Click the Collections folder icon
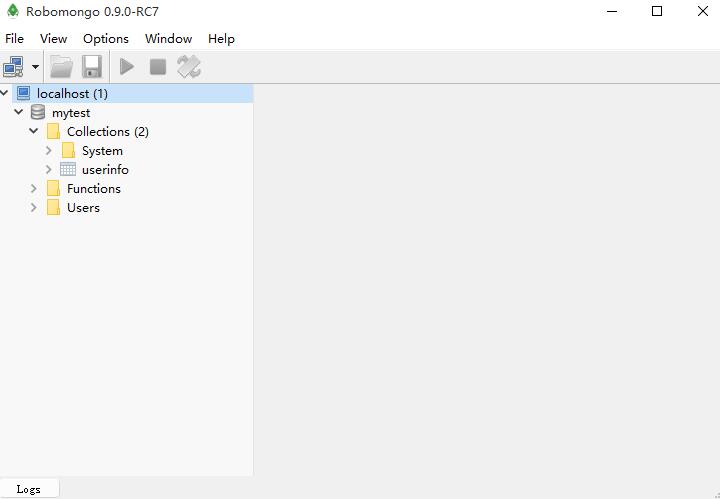 [53, 131]
